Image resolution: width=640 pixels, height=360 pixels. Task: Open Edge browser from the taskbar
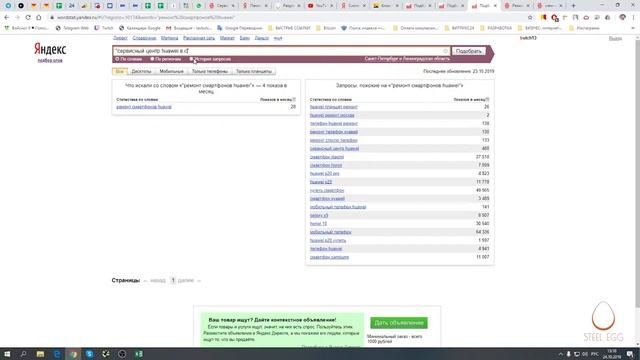click(x=57, y=354)
